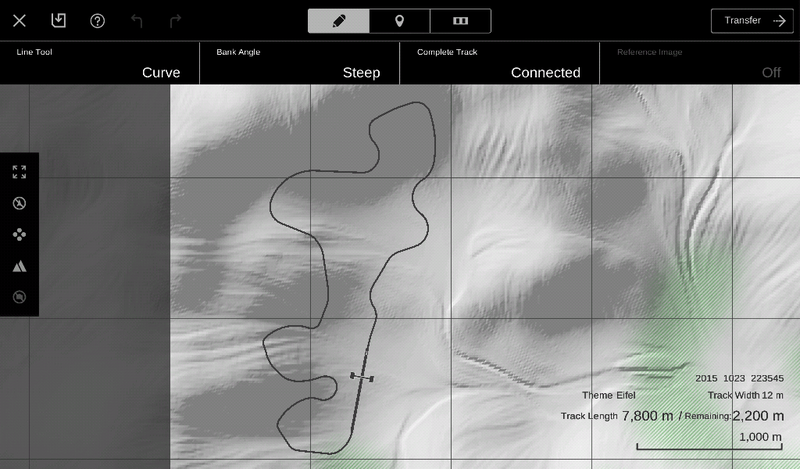800x469 pixels.
Task: Click the four-dot move control icon
Action: (x=19, y=235)
